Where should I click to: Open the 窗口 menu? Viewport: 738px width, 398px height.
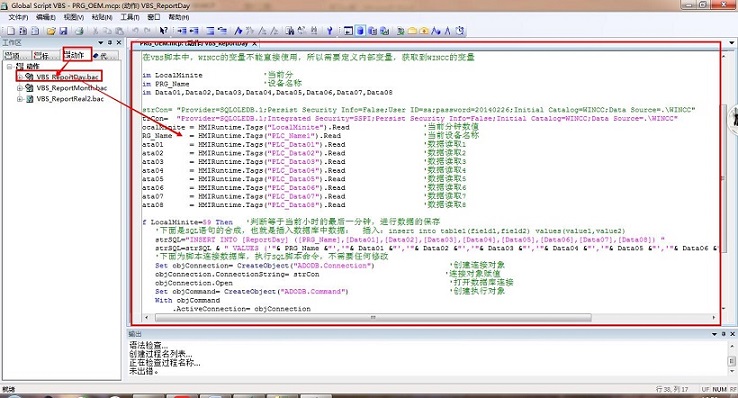click(x=154, y=17)
